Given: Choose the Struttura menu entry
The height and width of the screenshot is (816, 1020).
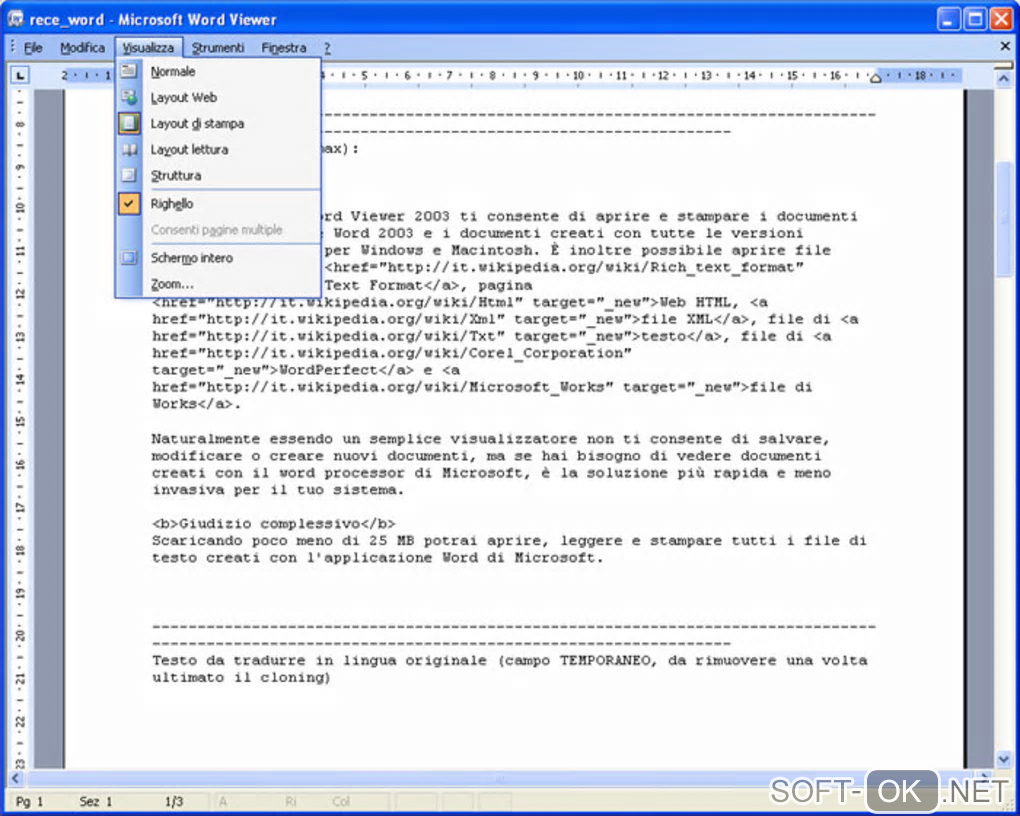Looking at the screenshot, I should point(219,176).
